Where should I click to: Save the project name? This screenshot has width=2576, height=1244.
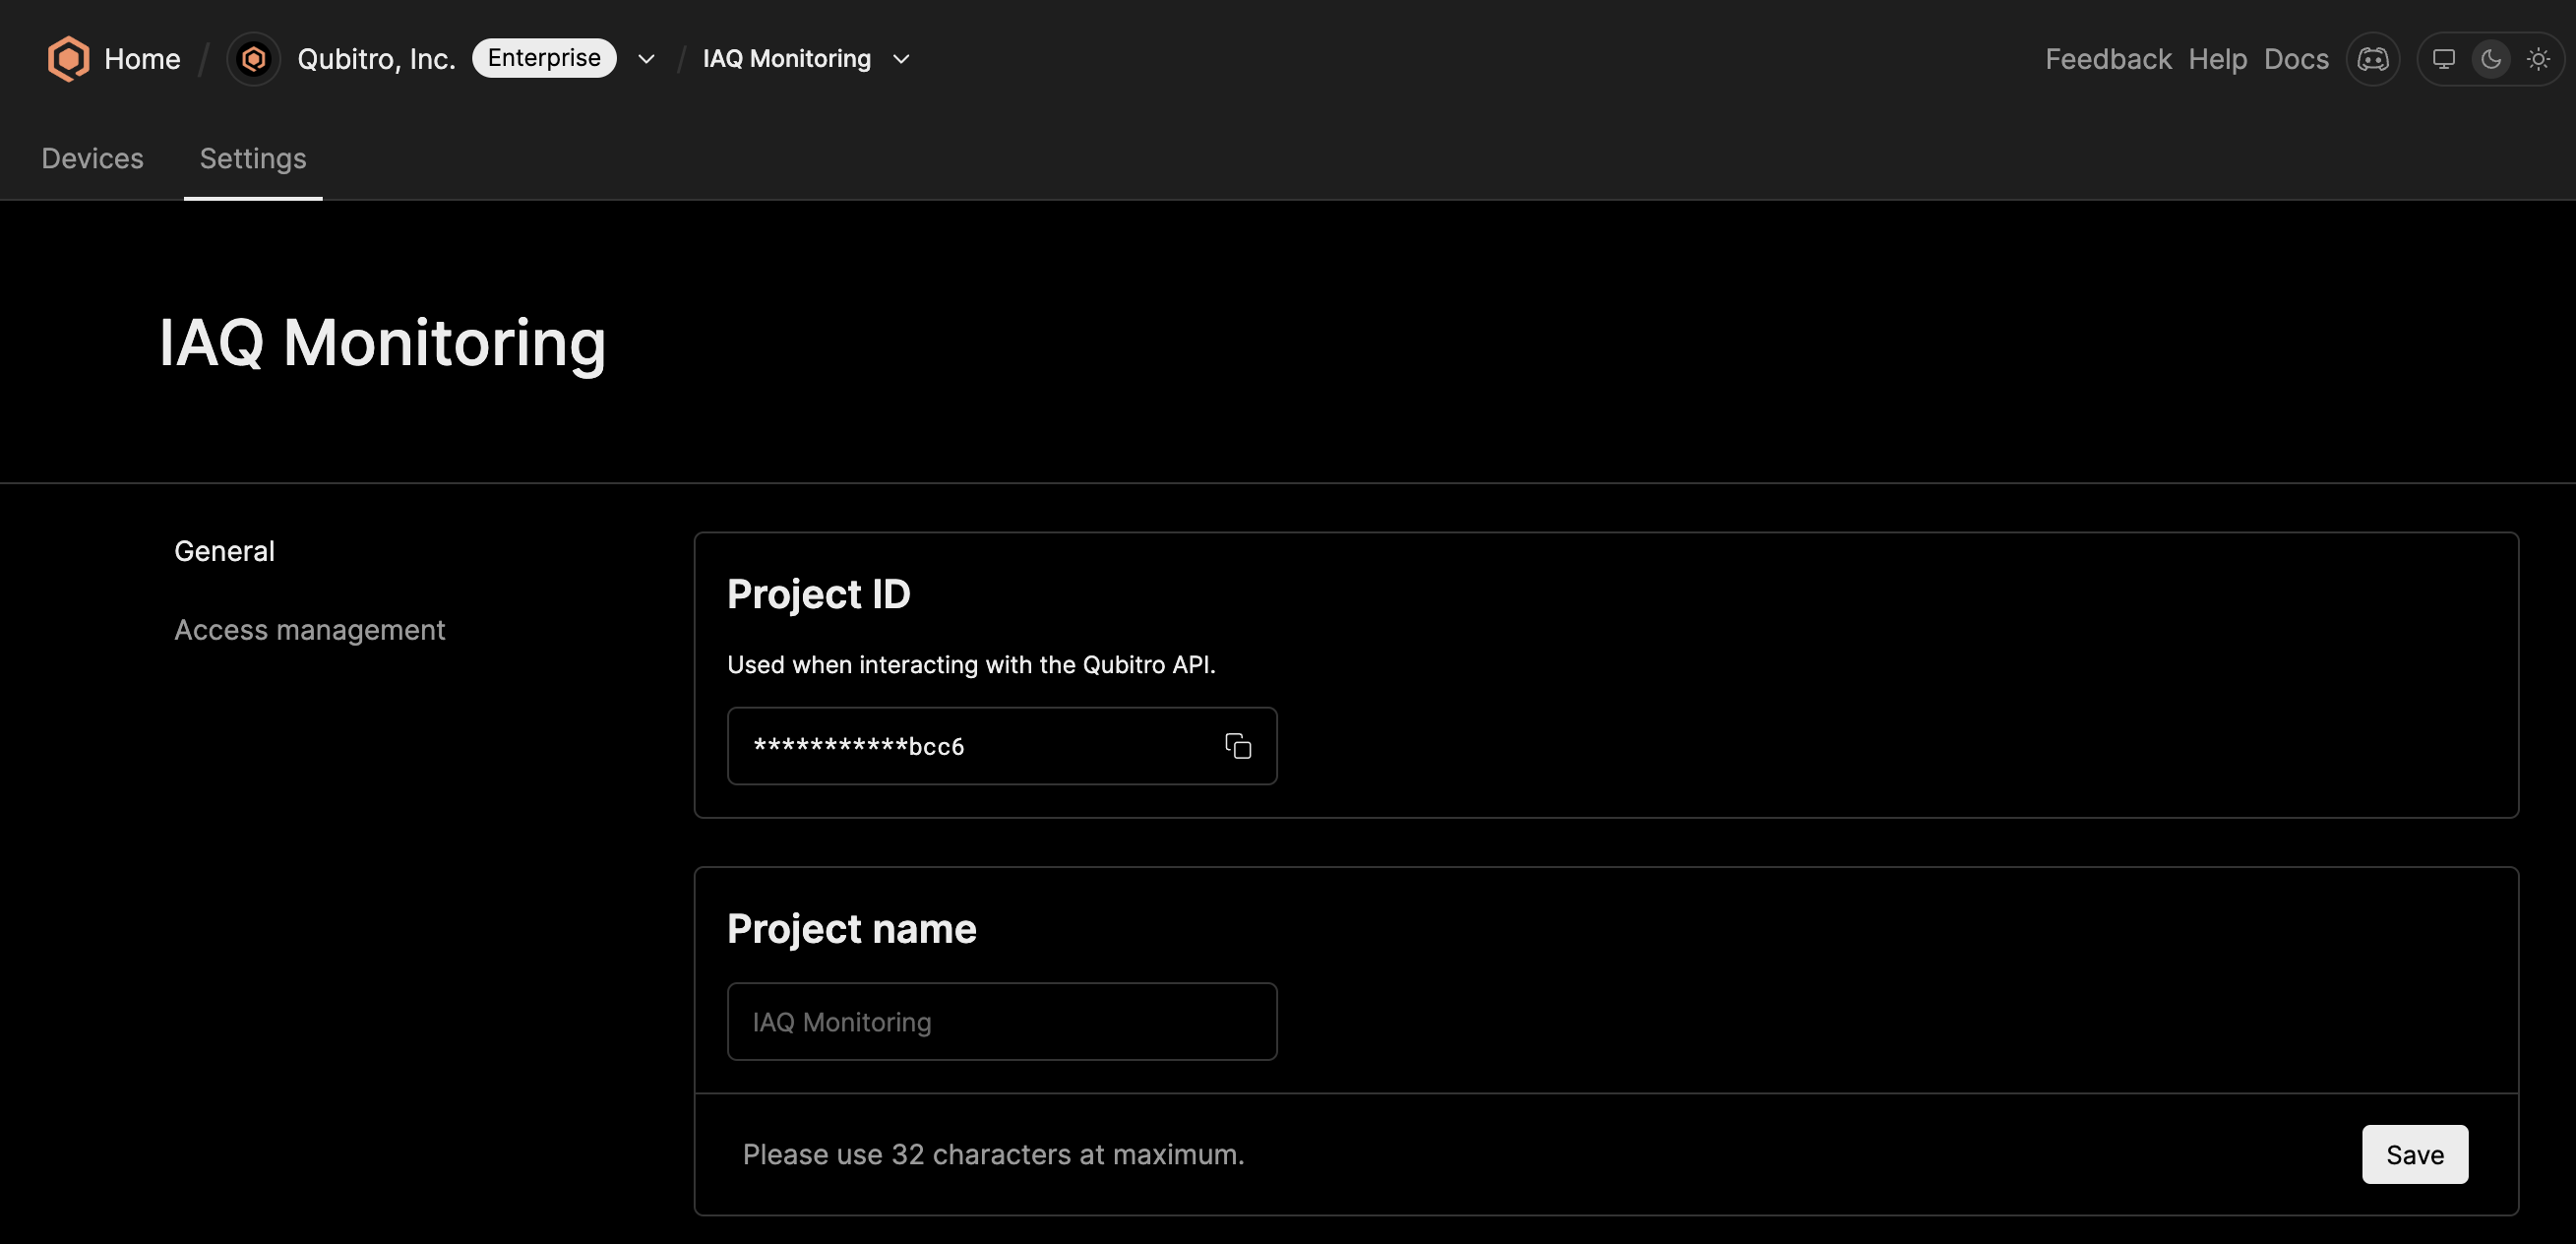tap(2414, 1154)
